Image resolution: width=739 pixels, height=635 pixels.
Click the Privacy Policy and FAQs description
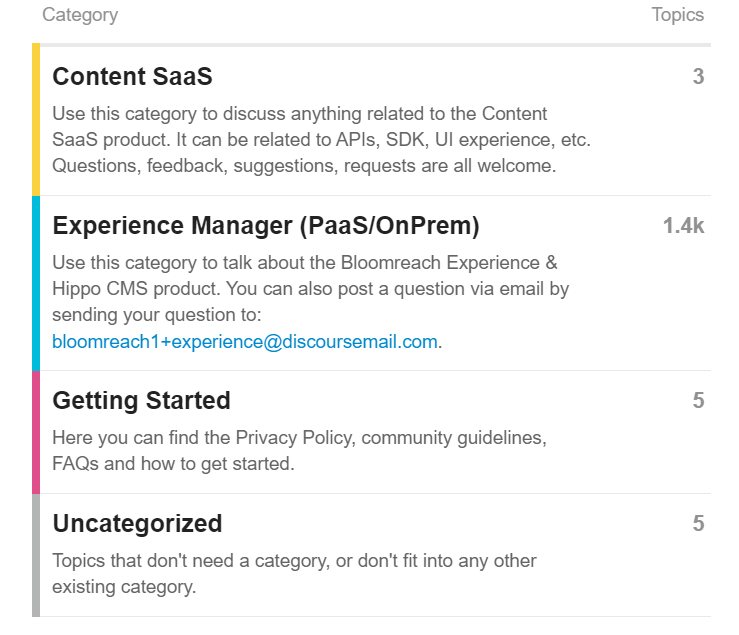coord(300,451)
